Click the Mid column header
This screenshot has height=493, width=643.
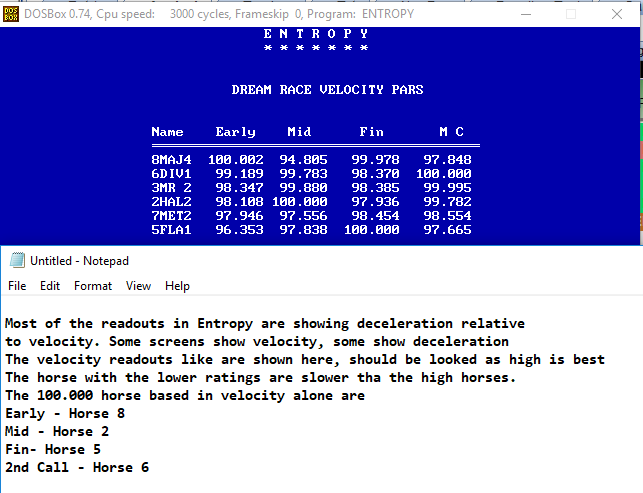pyautogui.click(x=299, y=132)
